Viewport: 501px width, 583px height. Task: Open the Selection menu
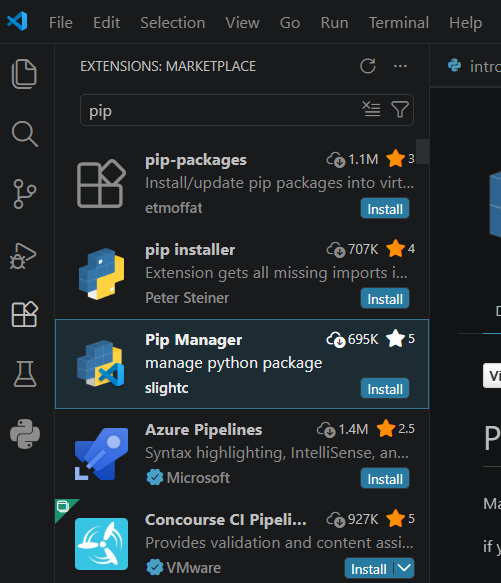(x=173, y=23)
